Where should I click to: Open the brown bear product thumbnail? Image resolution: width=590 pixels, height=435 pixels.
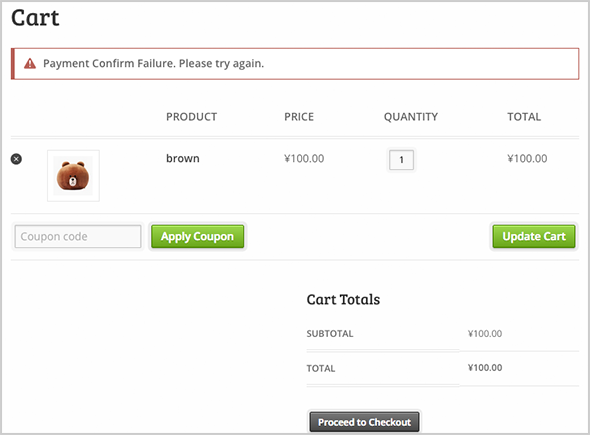(x=73, y=176)
